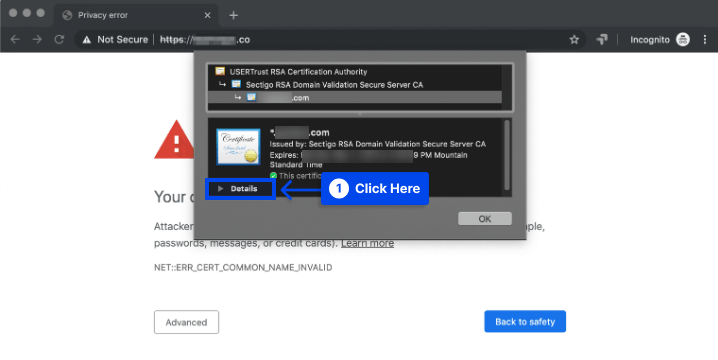Click the Back to safety button
Image resolution: width=718 pixels, height=360 pixels.
pyautogui.click(x=525, y=322)
